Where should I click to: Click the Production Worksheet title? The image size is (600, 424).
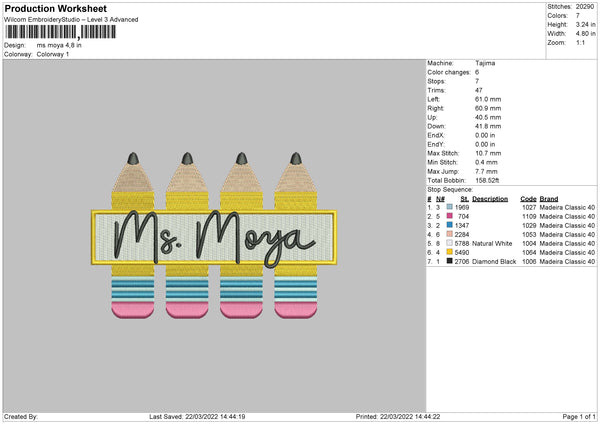(55, 8)
